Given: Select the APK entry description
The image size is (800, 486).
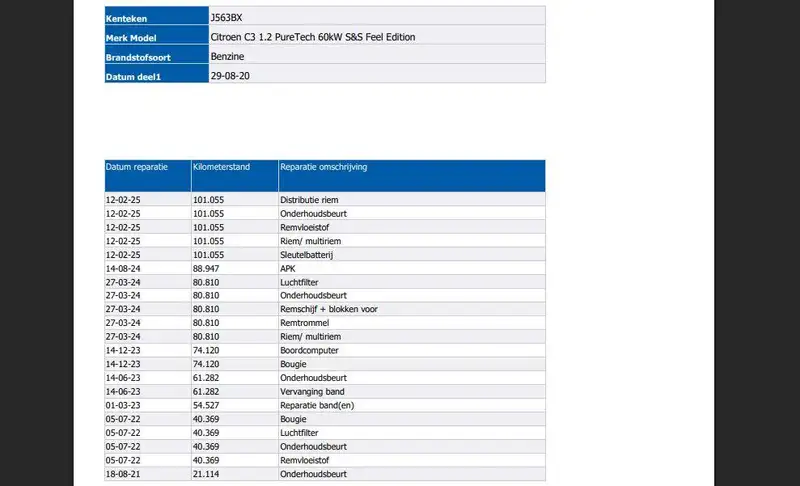Looking at the screenshot, I should (x=288, y=268).
